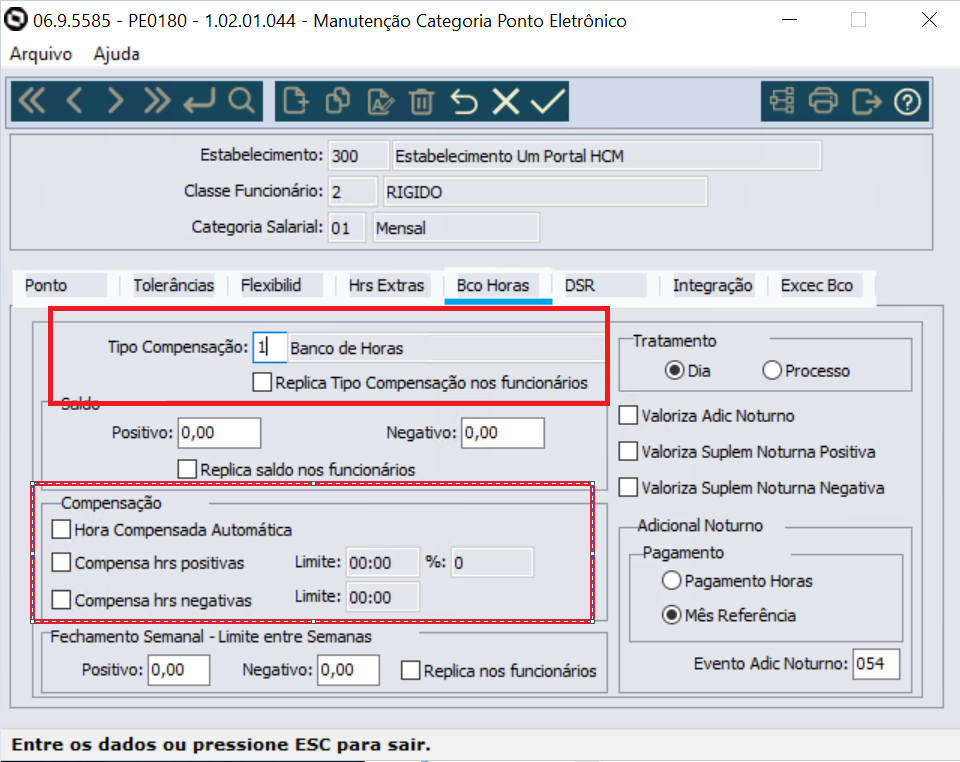Toggle Valoriza Adic Noturno
Image resolution: width=960 pixels, height=762 pixels.
point(628,416)
